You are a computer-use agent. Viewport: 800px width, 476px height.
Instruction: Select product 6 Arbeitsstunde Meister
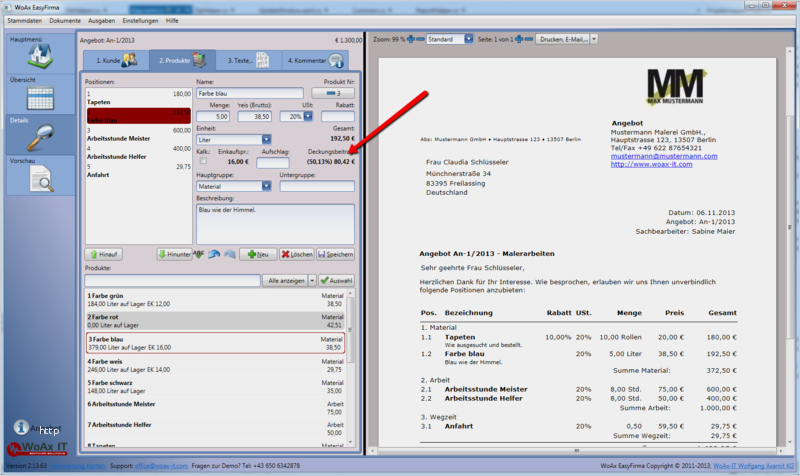[215, 408]
